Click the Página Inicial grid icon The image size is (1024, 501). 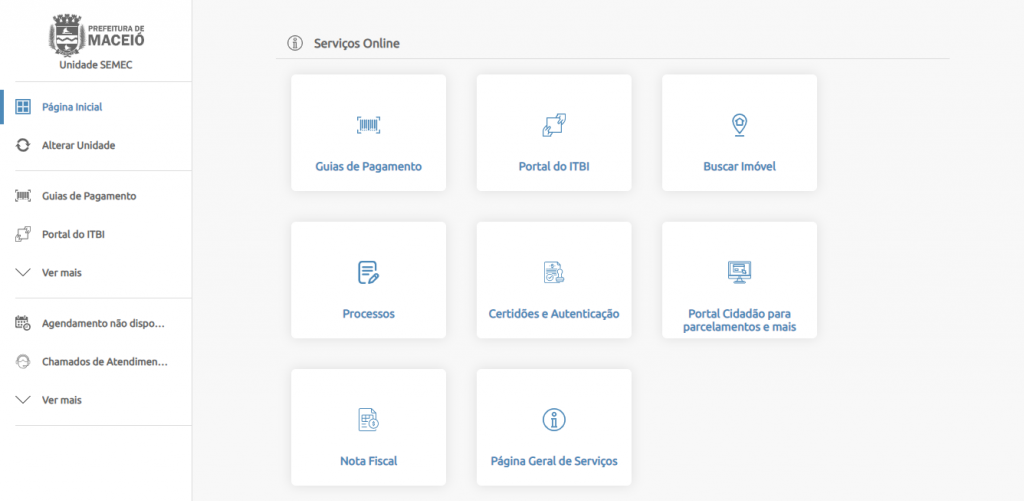point(23,107)
